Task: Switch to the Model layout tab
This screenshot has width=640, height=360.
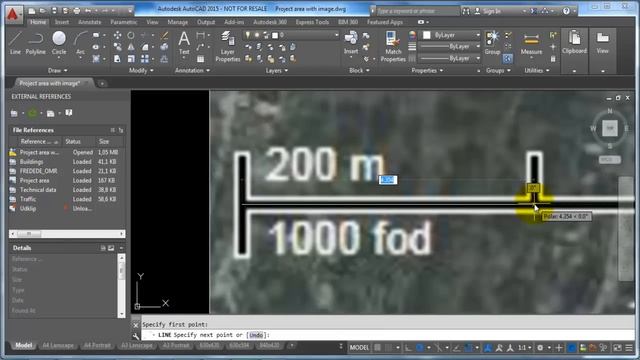Action: click(23, 345)
